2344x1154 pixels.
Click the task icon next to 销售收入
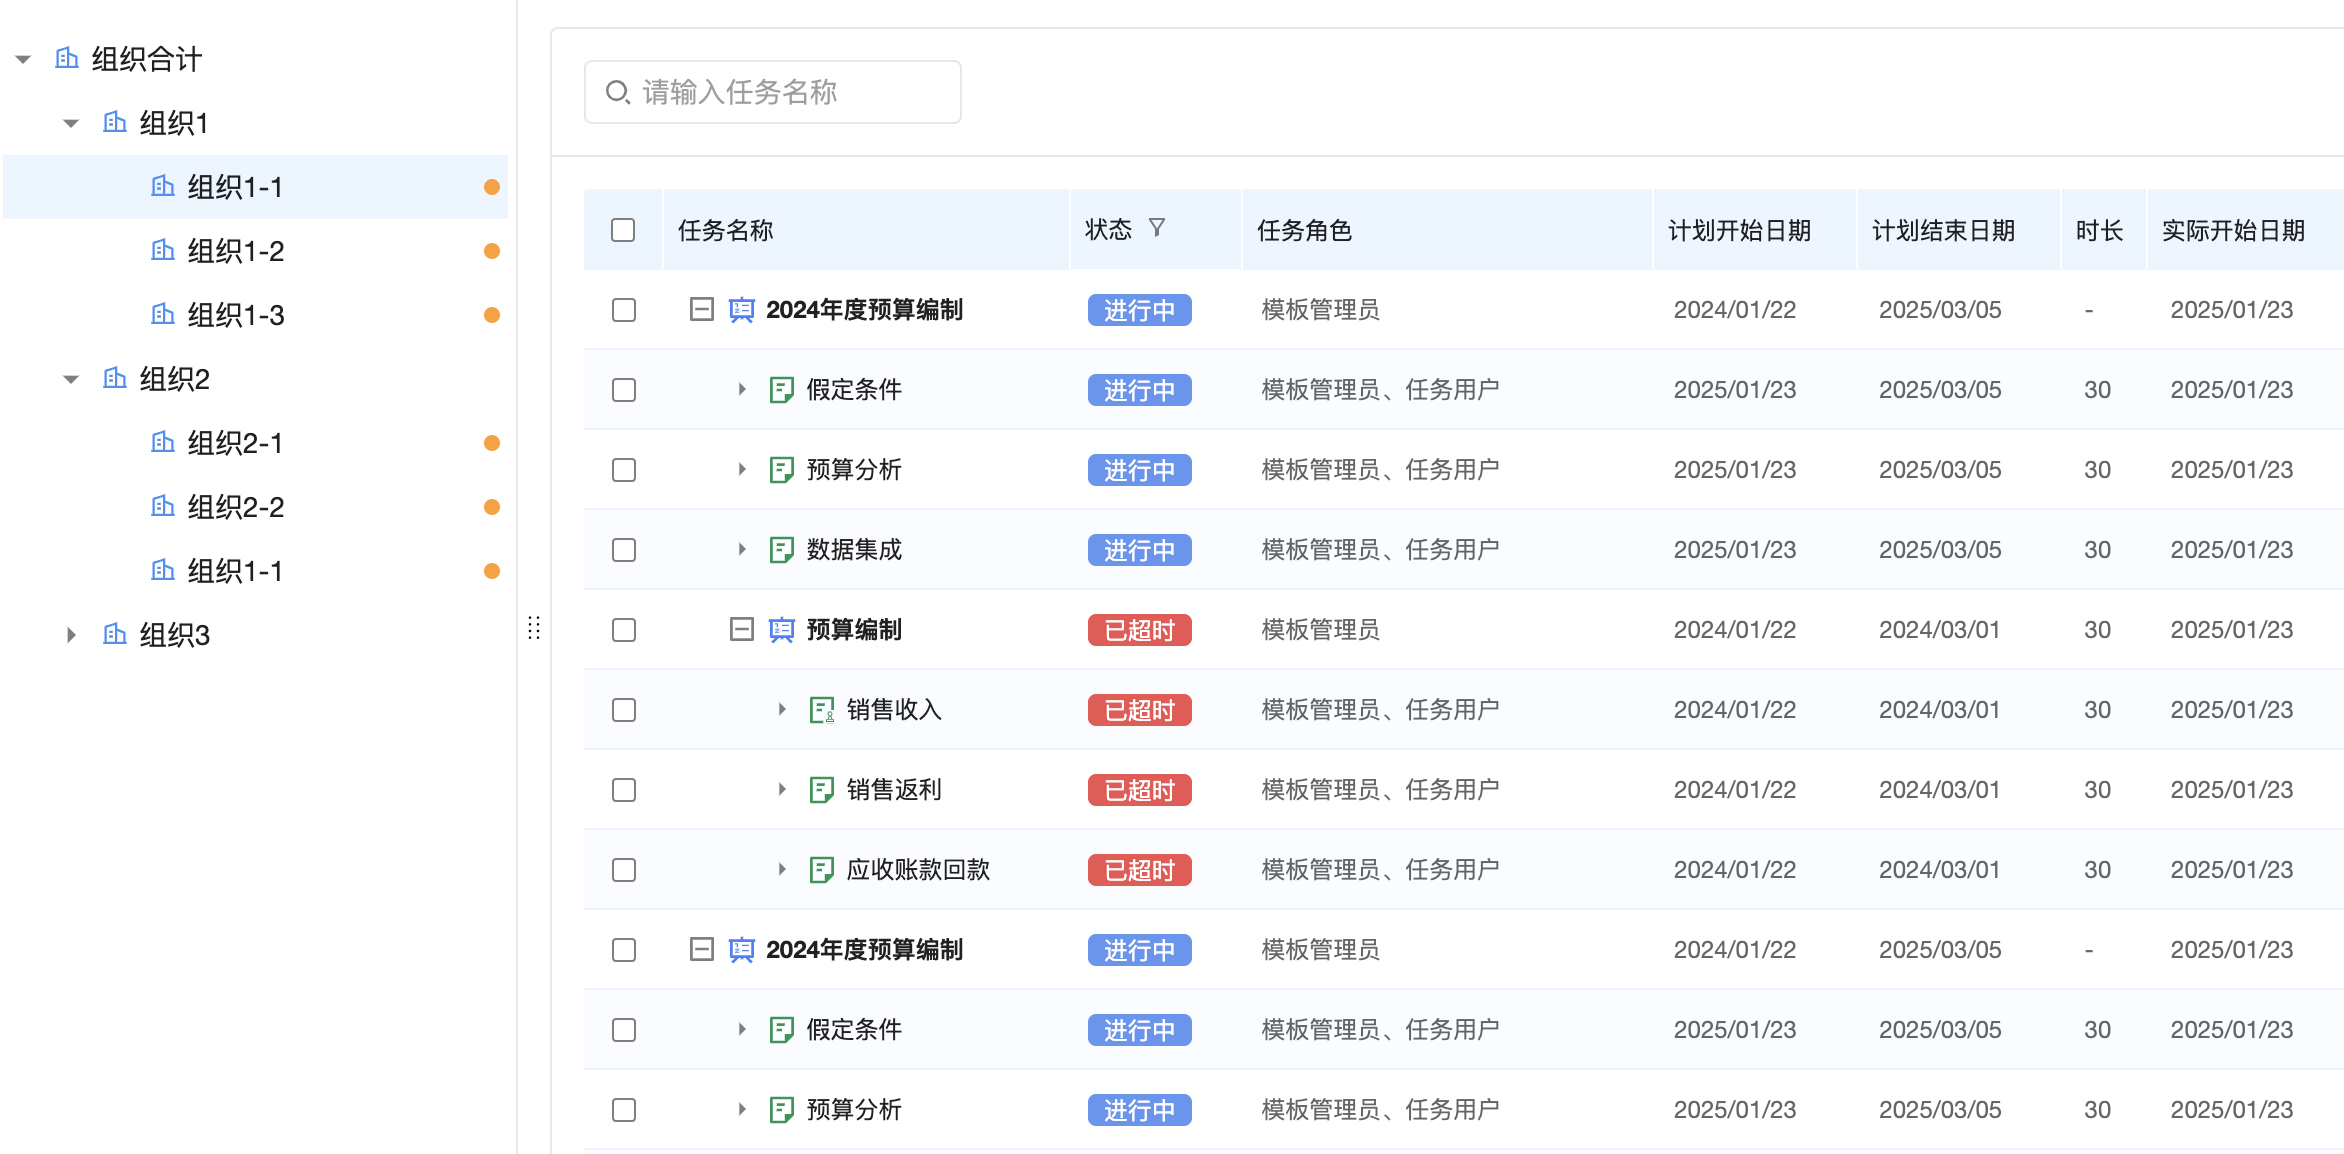point(822,709)
